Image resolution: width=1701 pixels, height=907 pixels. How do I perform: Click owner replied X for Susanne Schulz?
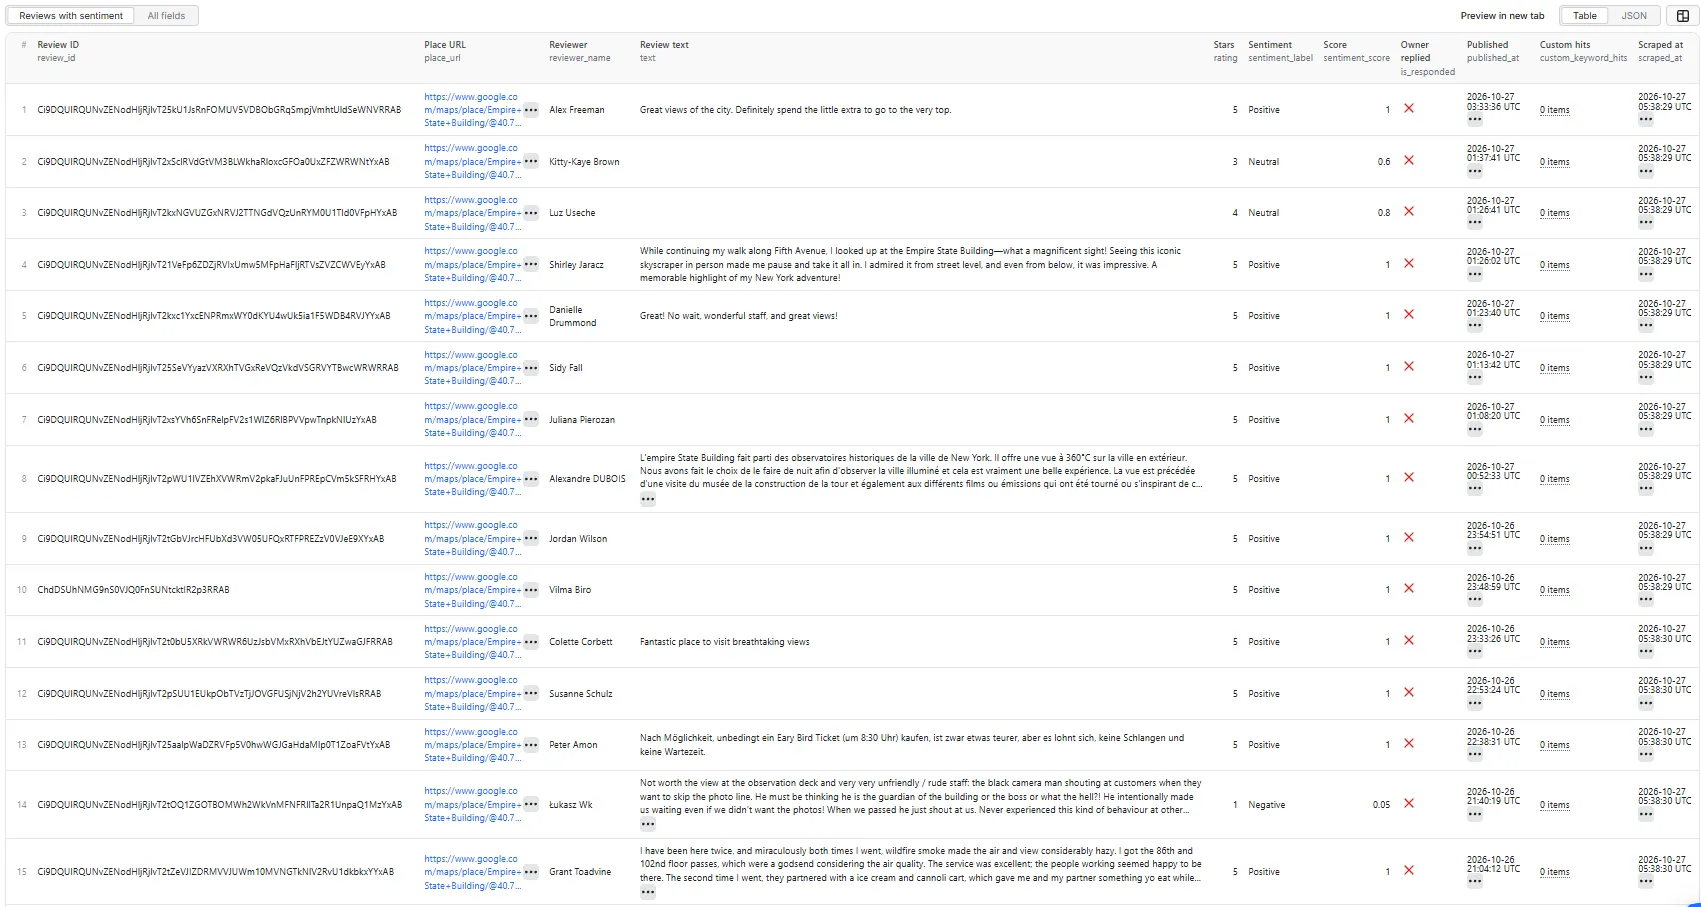[x=1409, y=692]
